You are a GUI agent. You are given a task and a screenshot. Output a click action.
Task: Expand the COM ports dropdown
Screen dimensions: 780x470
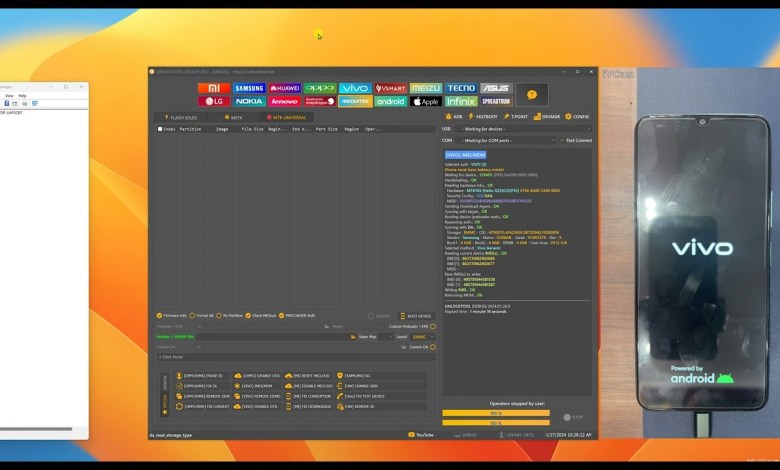tap(506, 140)
